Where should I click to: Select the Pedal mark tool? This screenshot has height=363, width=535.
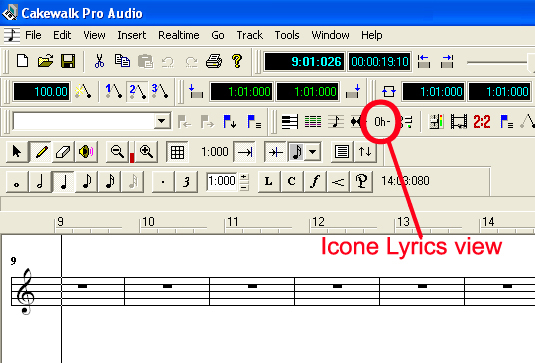[361, 182]
